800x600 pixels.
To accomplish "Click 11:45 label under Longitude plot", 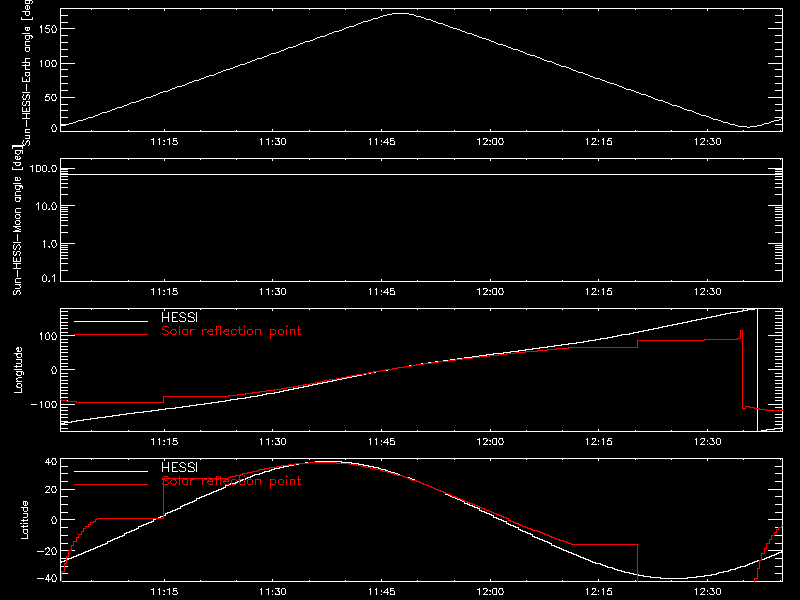I will 382,442.
